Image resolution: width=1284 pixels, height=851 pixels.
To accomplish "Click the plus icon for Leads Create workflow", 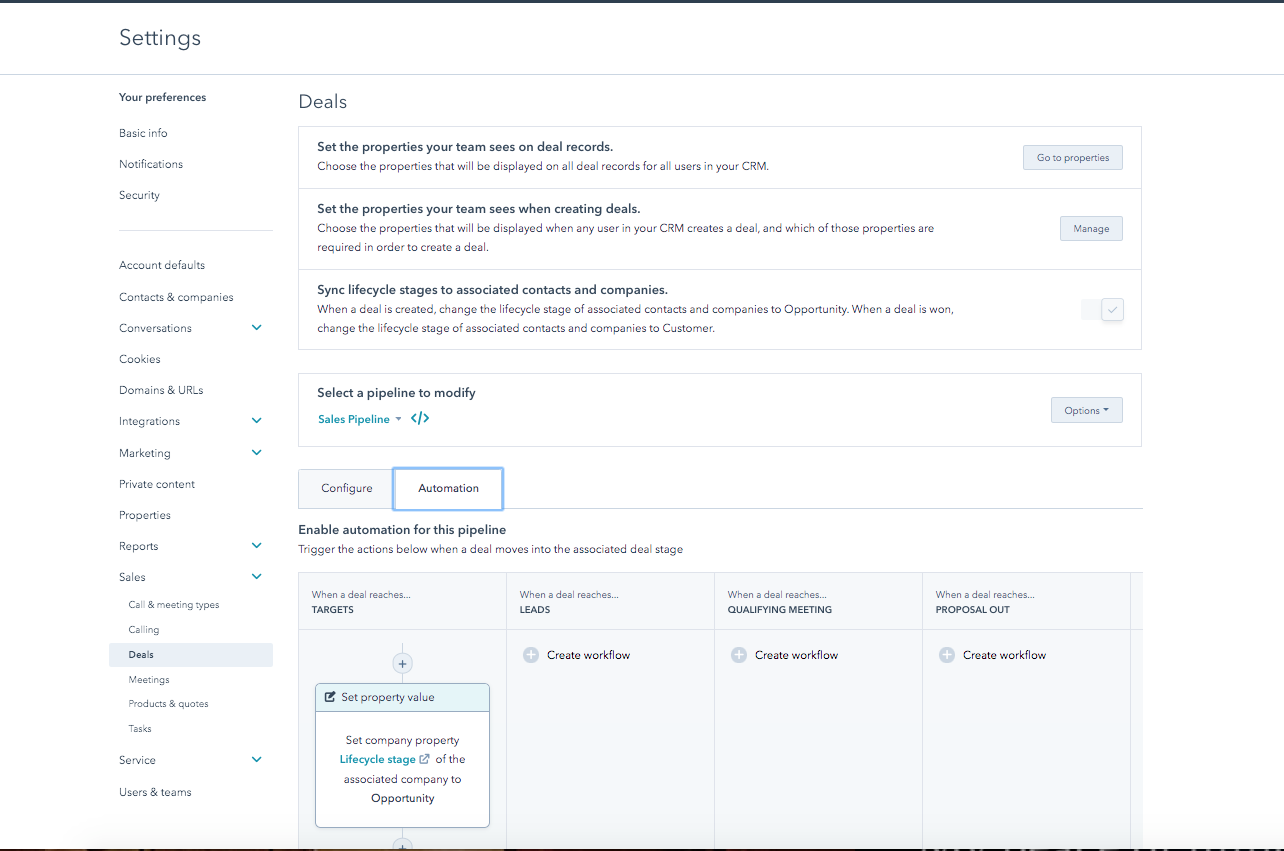I will tap(530, 655).
